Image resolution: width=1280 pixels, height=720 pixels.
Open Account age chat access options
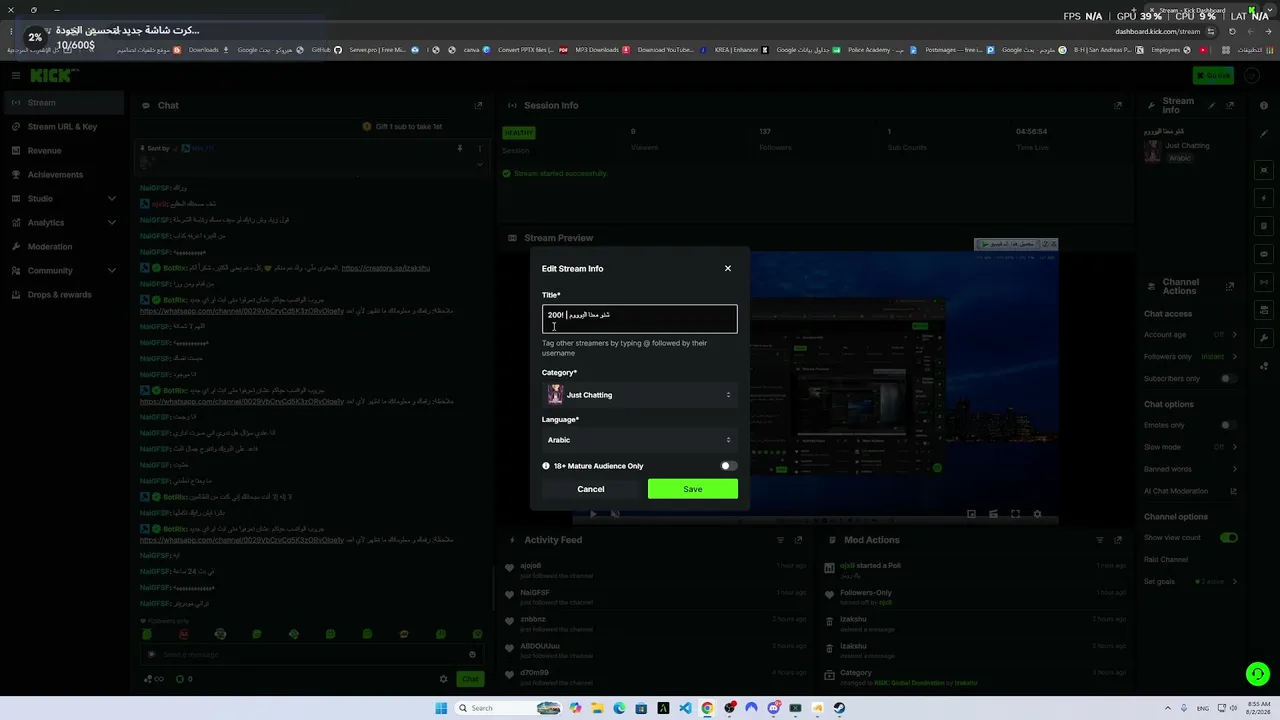tap(1190, 335)
